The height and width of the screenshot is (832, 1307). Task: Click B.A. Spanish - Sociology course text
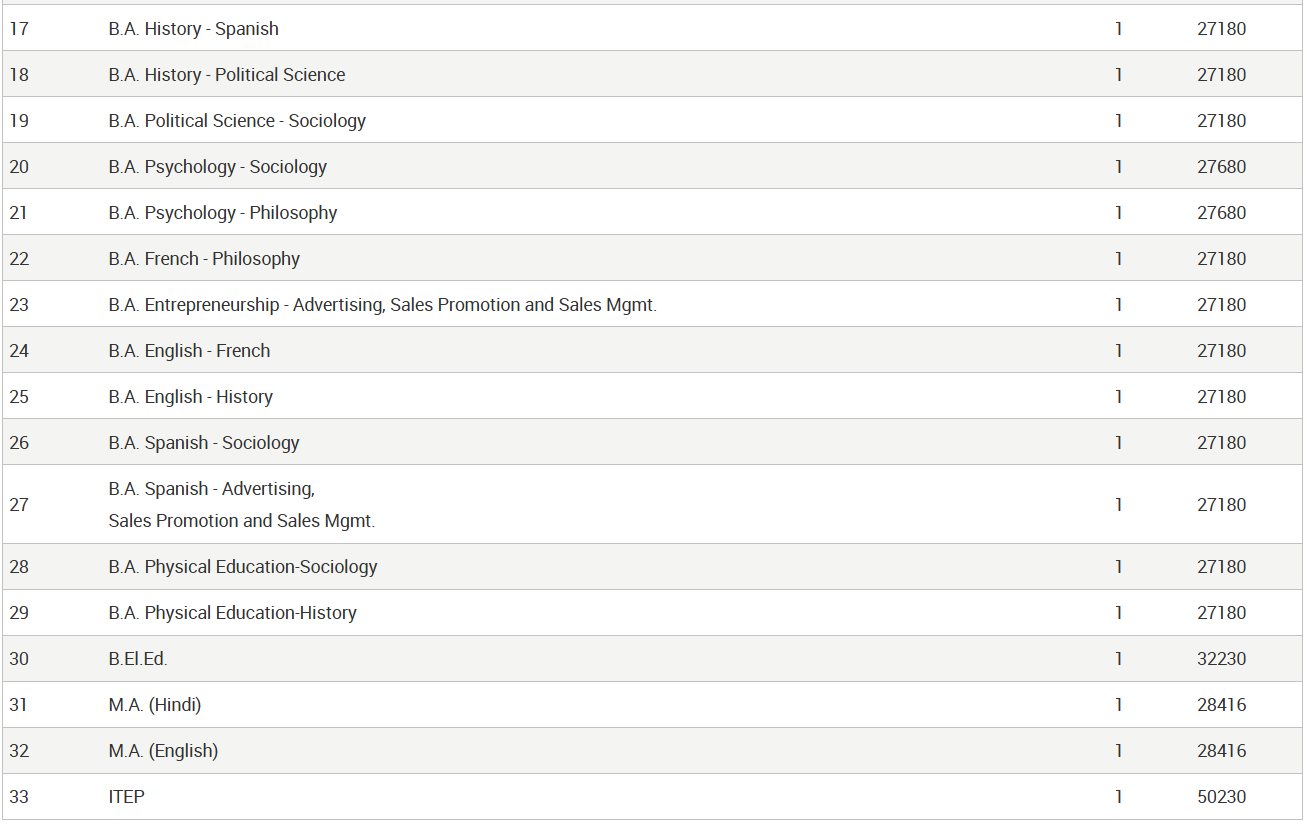204,443
